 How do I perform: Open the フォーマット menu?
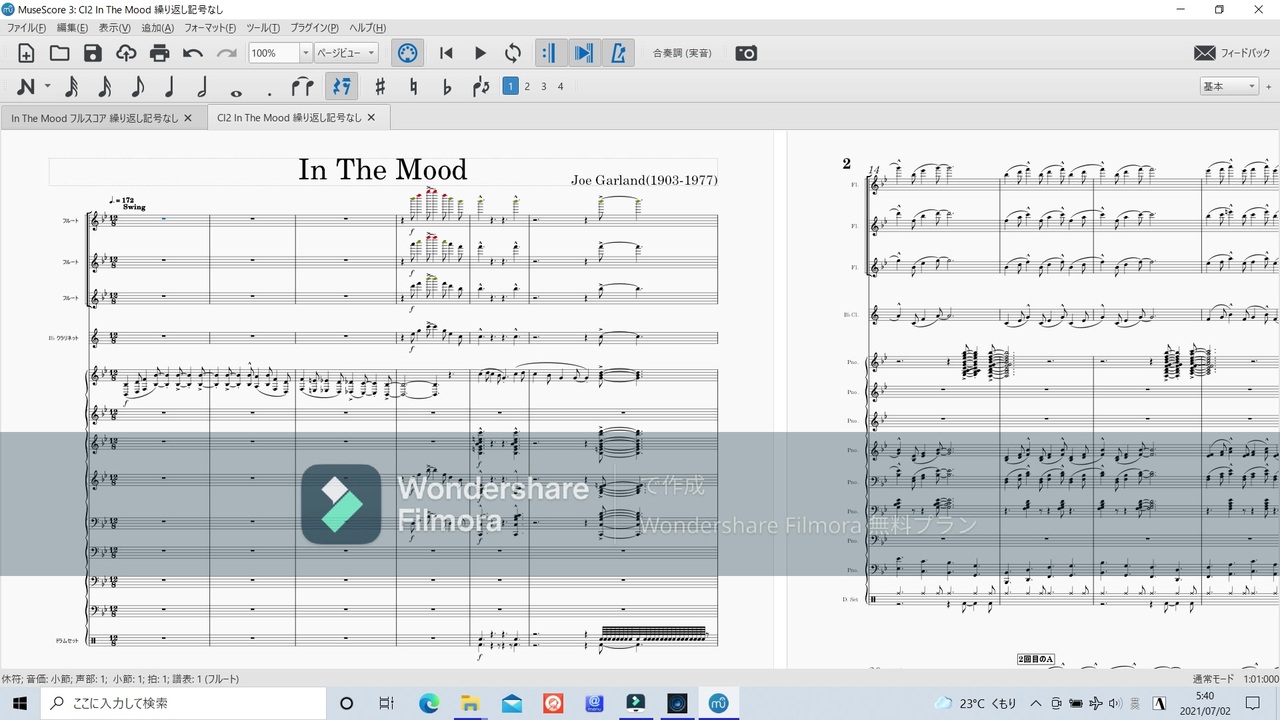(210, 28)
